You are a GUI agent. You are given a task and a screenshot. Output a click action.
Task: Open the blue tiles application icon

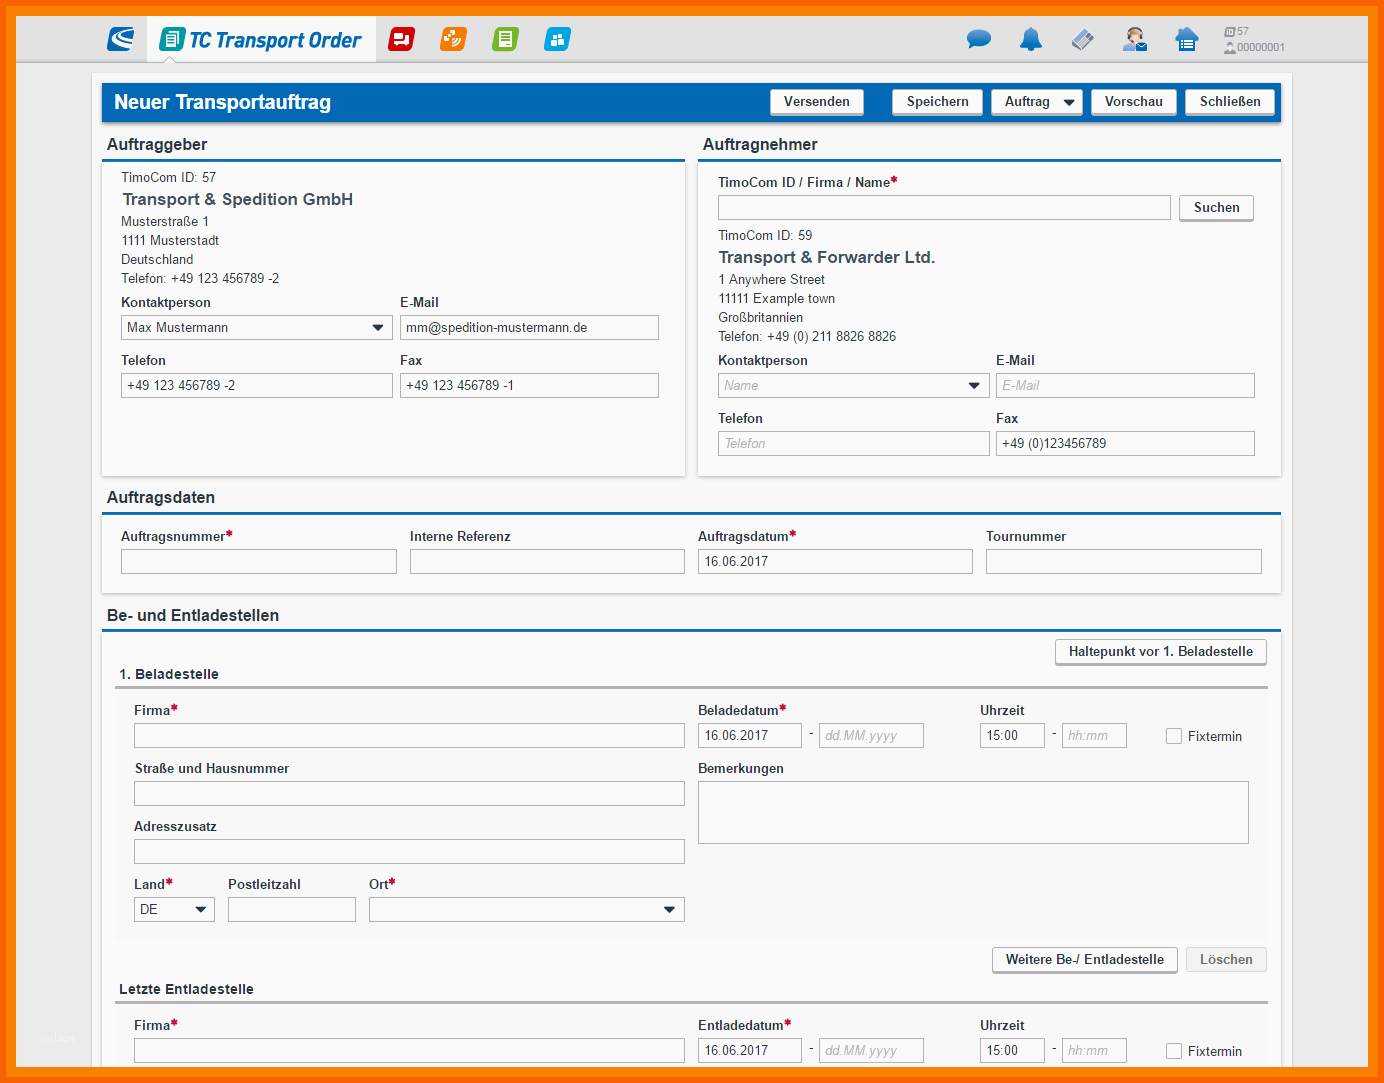557,40
